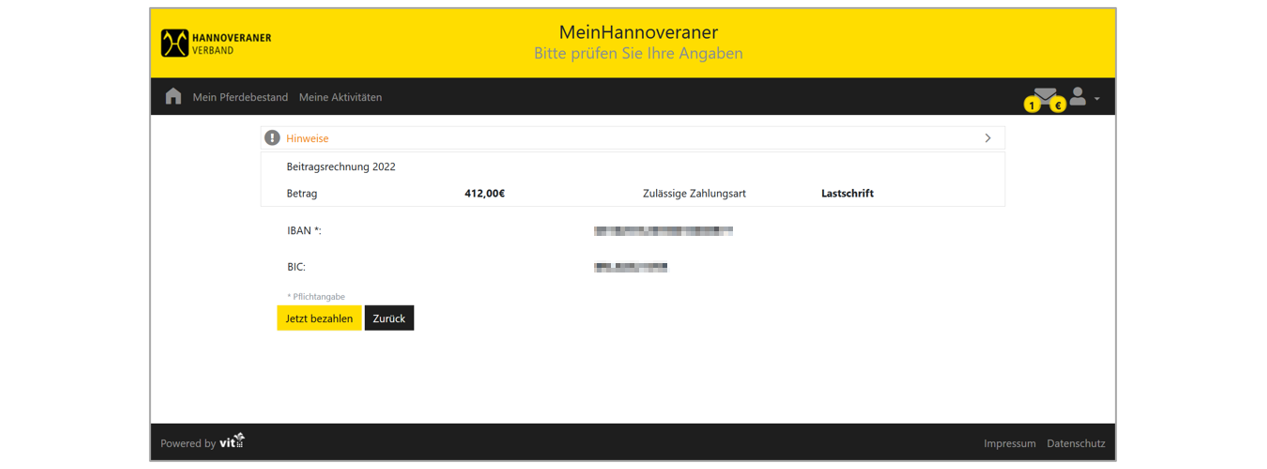The image size is (1267, 469).
Task: Click the Lastschrift payment type text
Action: 847,193
